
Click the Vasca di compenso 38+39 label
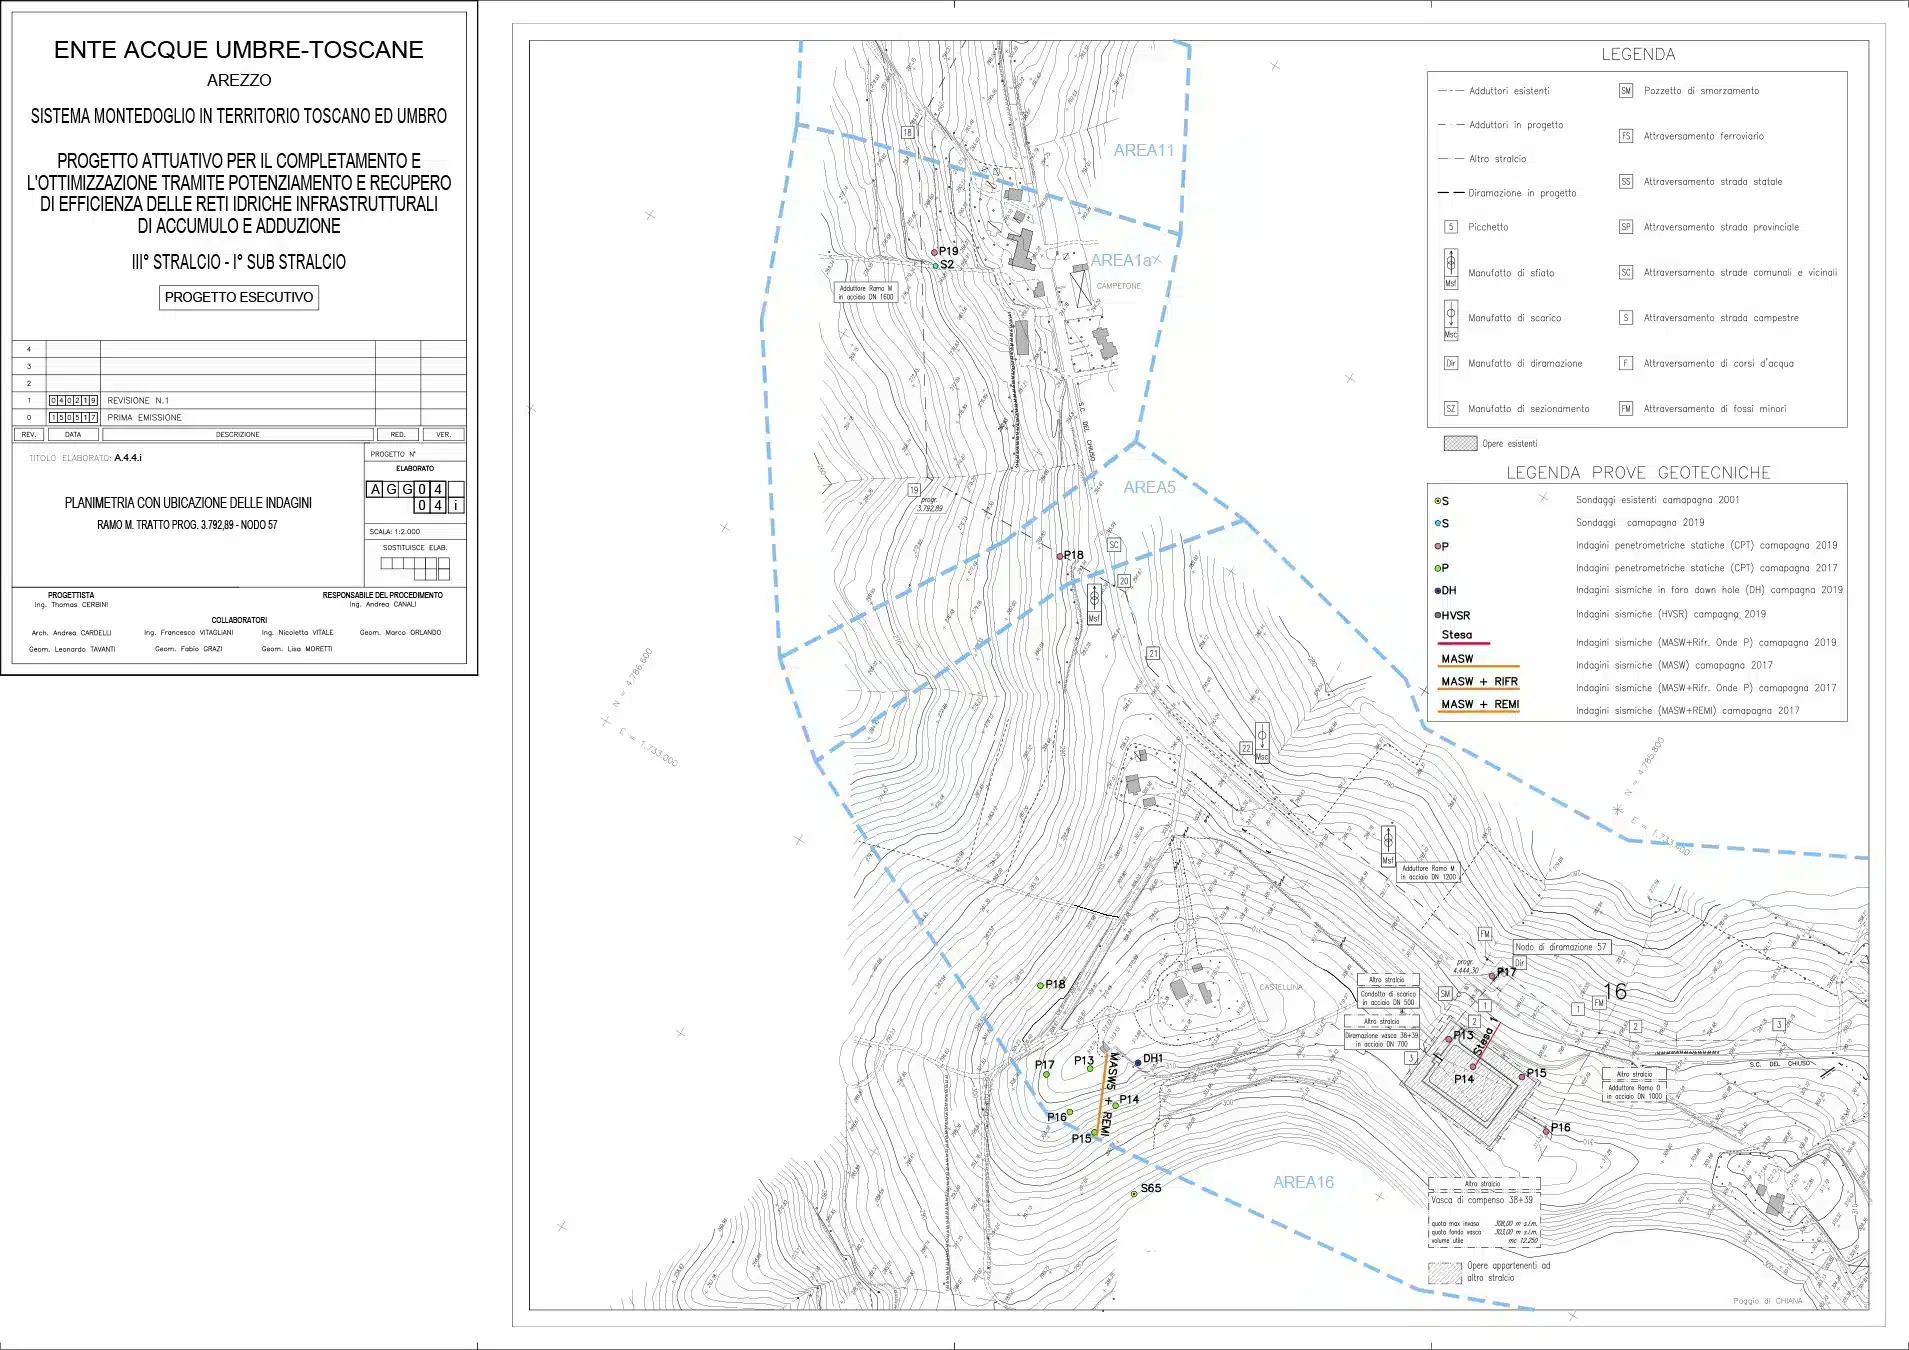coord(1482,1200)
